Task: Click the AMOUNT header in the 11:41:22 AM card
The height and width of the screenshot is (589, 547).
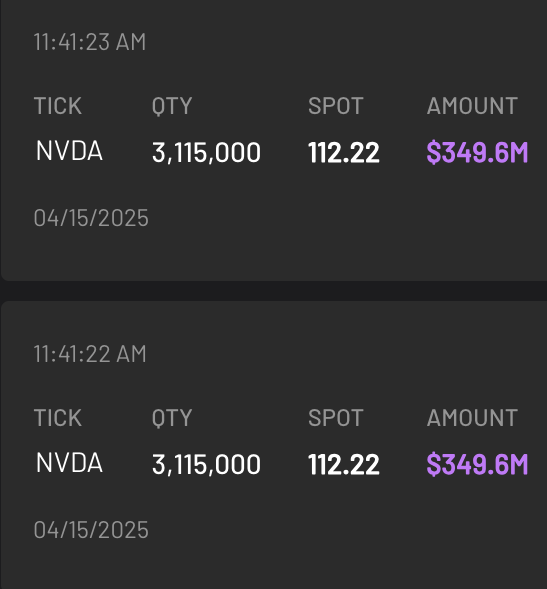Action: pos(472,418)
